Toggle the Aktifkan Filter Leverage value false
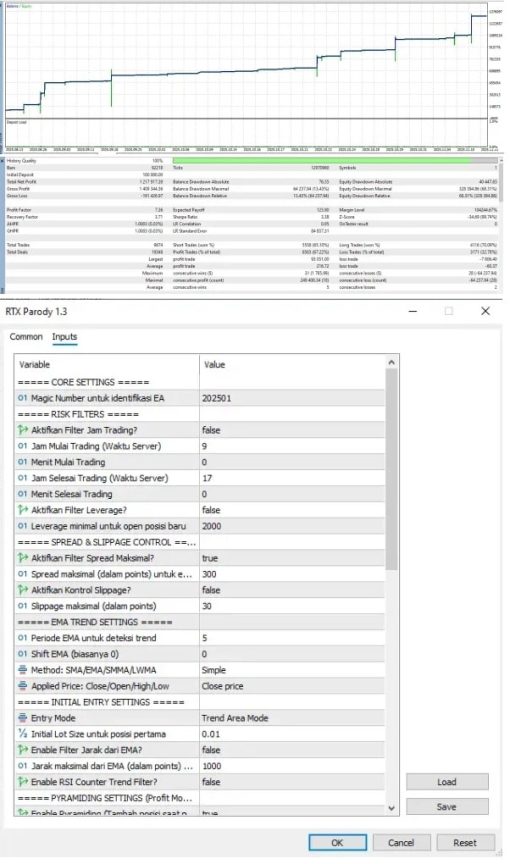The height and width of the screenshot is (864, 510). click(x=292, y=510)
